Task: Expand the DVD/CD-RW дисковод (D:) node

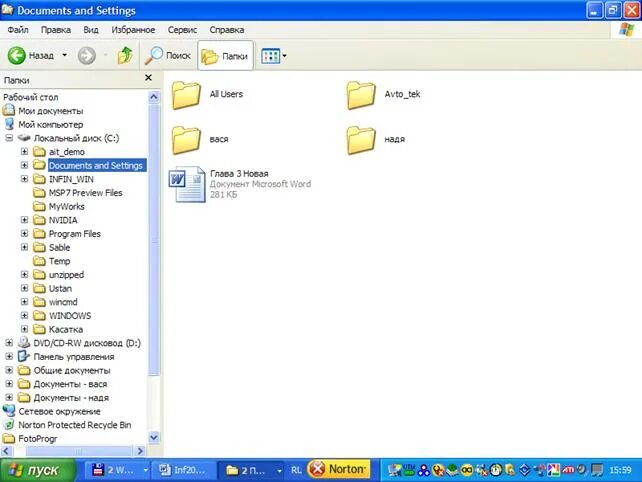Action: [x=9, y=343]
